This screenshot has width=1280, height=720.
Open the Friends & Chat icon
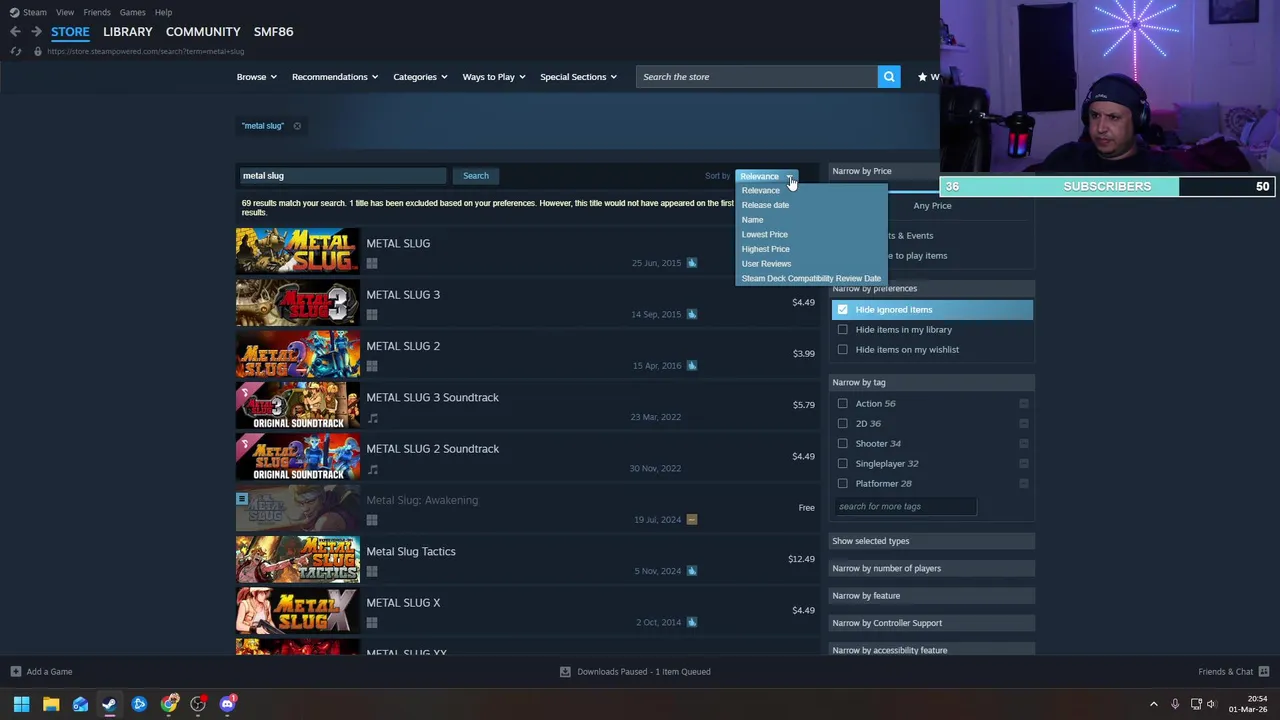(1264, 672)
